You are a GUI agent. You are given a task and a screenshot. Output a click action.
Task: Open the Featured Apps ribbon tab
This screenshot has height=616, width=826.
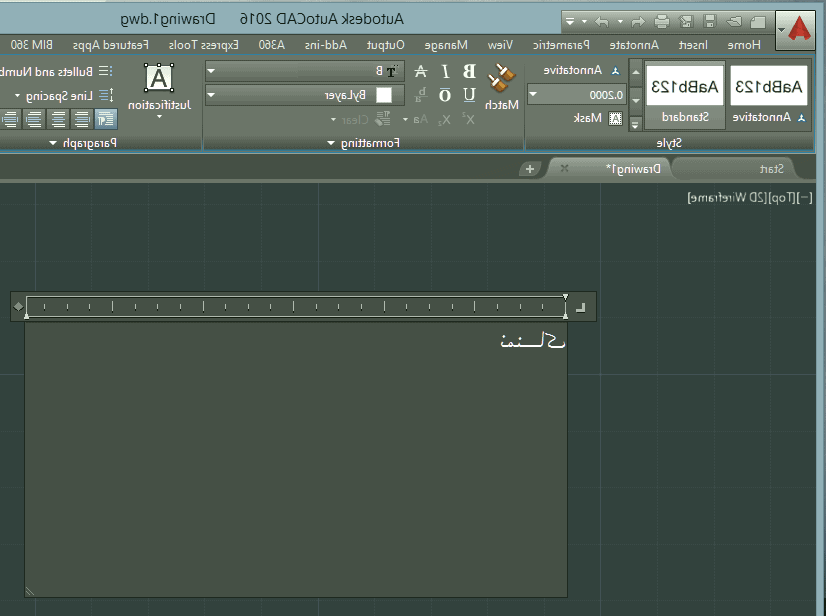[111, 45]
